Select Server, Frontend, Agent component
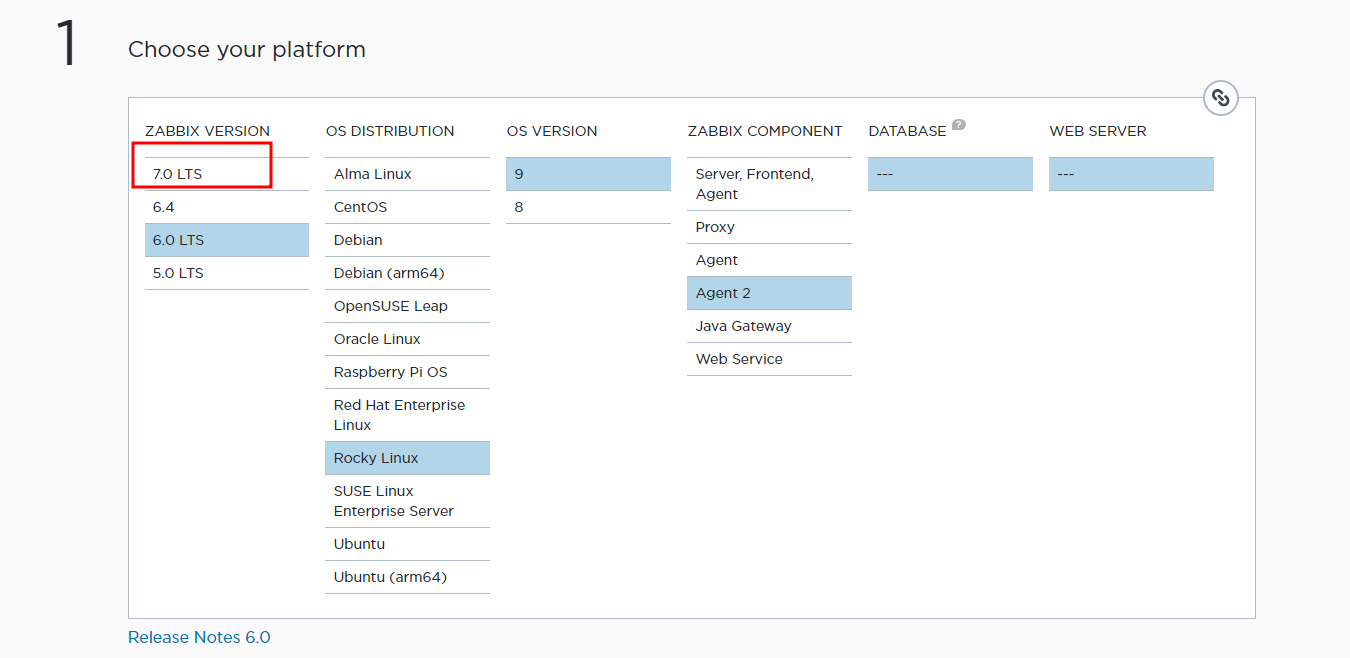 [x=769, y=184]
